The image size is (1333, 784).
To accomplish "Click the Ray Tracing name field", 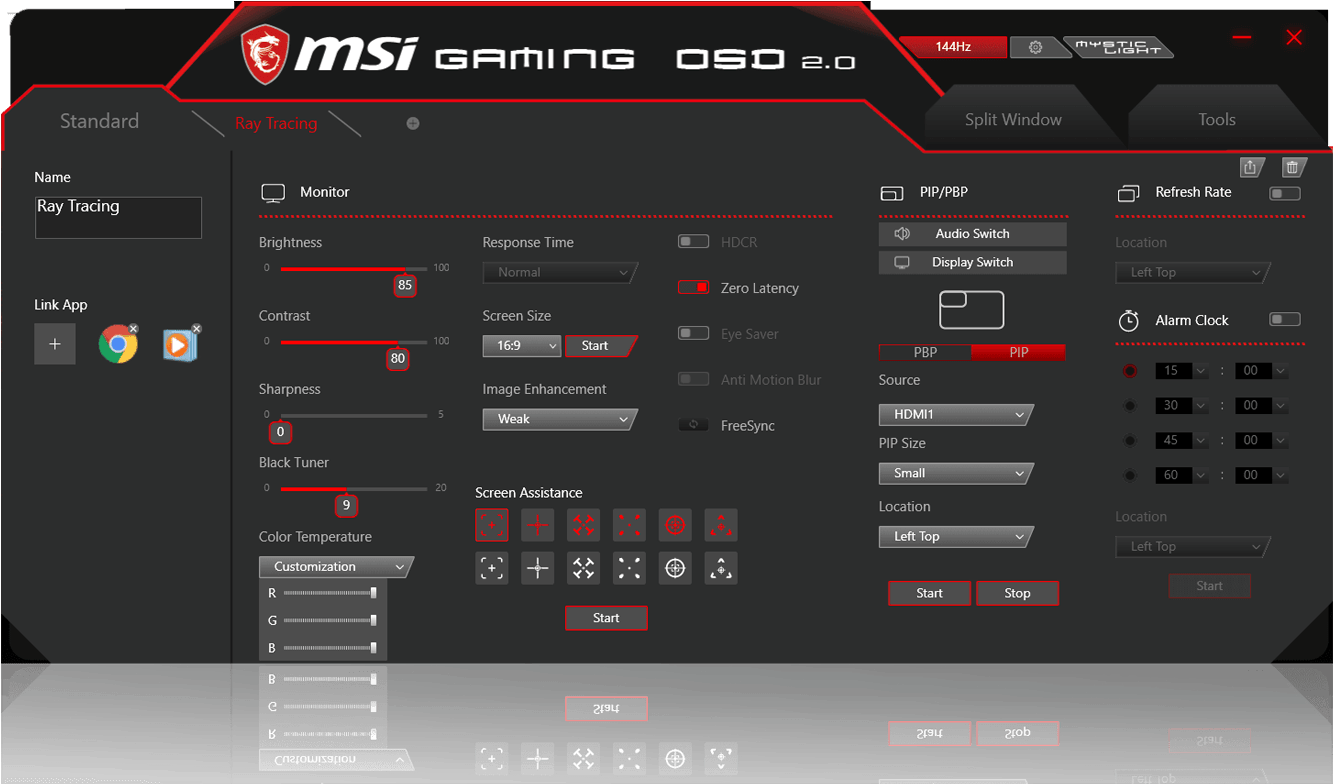I will [x=118, y=217].
